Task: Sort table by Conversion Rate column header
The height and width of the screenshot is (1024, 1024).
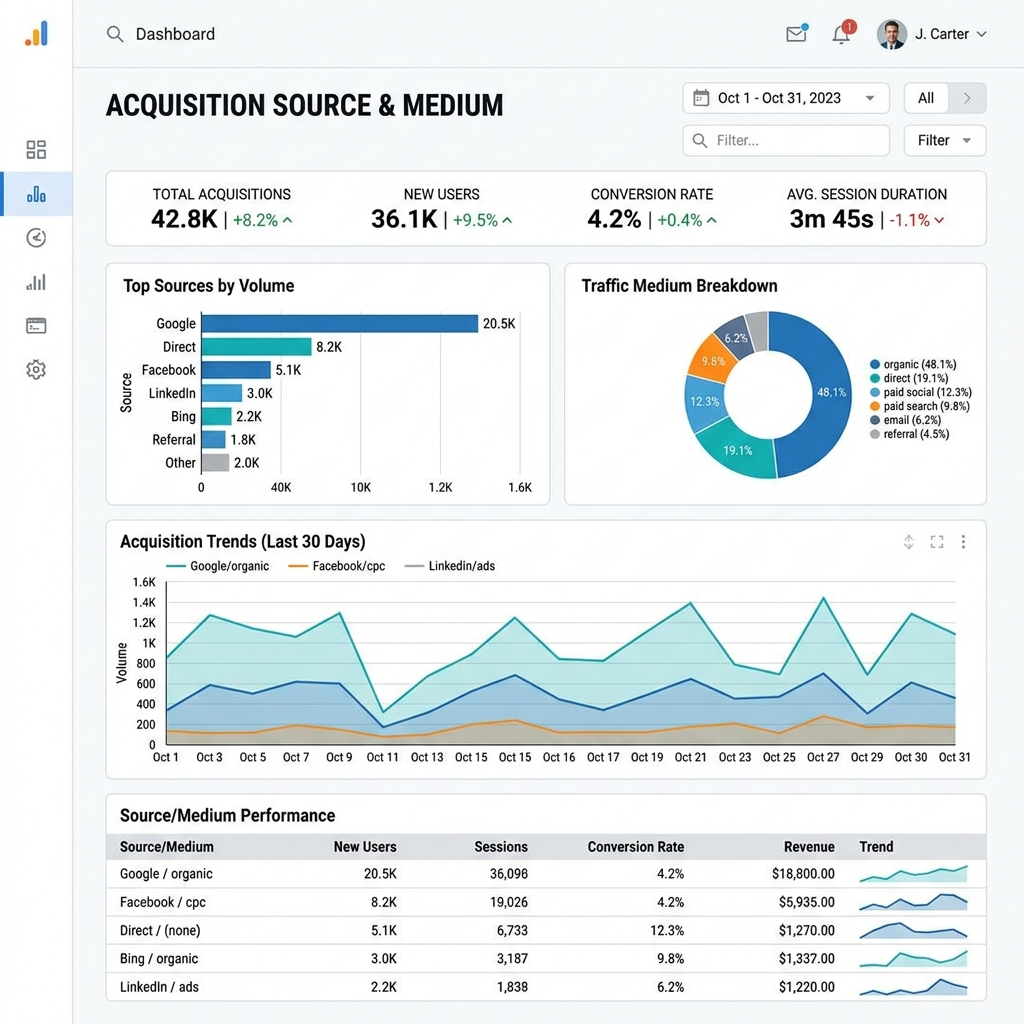Action: [635, 847]
